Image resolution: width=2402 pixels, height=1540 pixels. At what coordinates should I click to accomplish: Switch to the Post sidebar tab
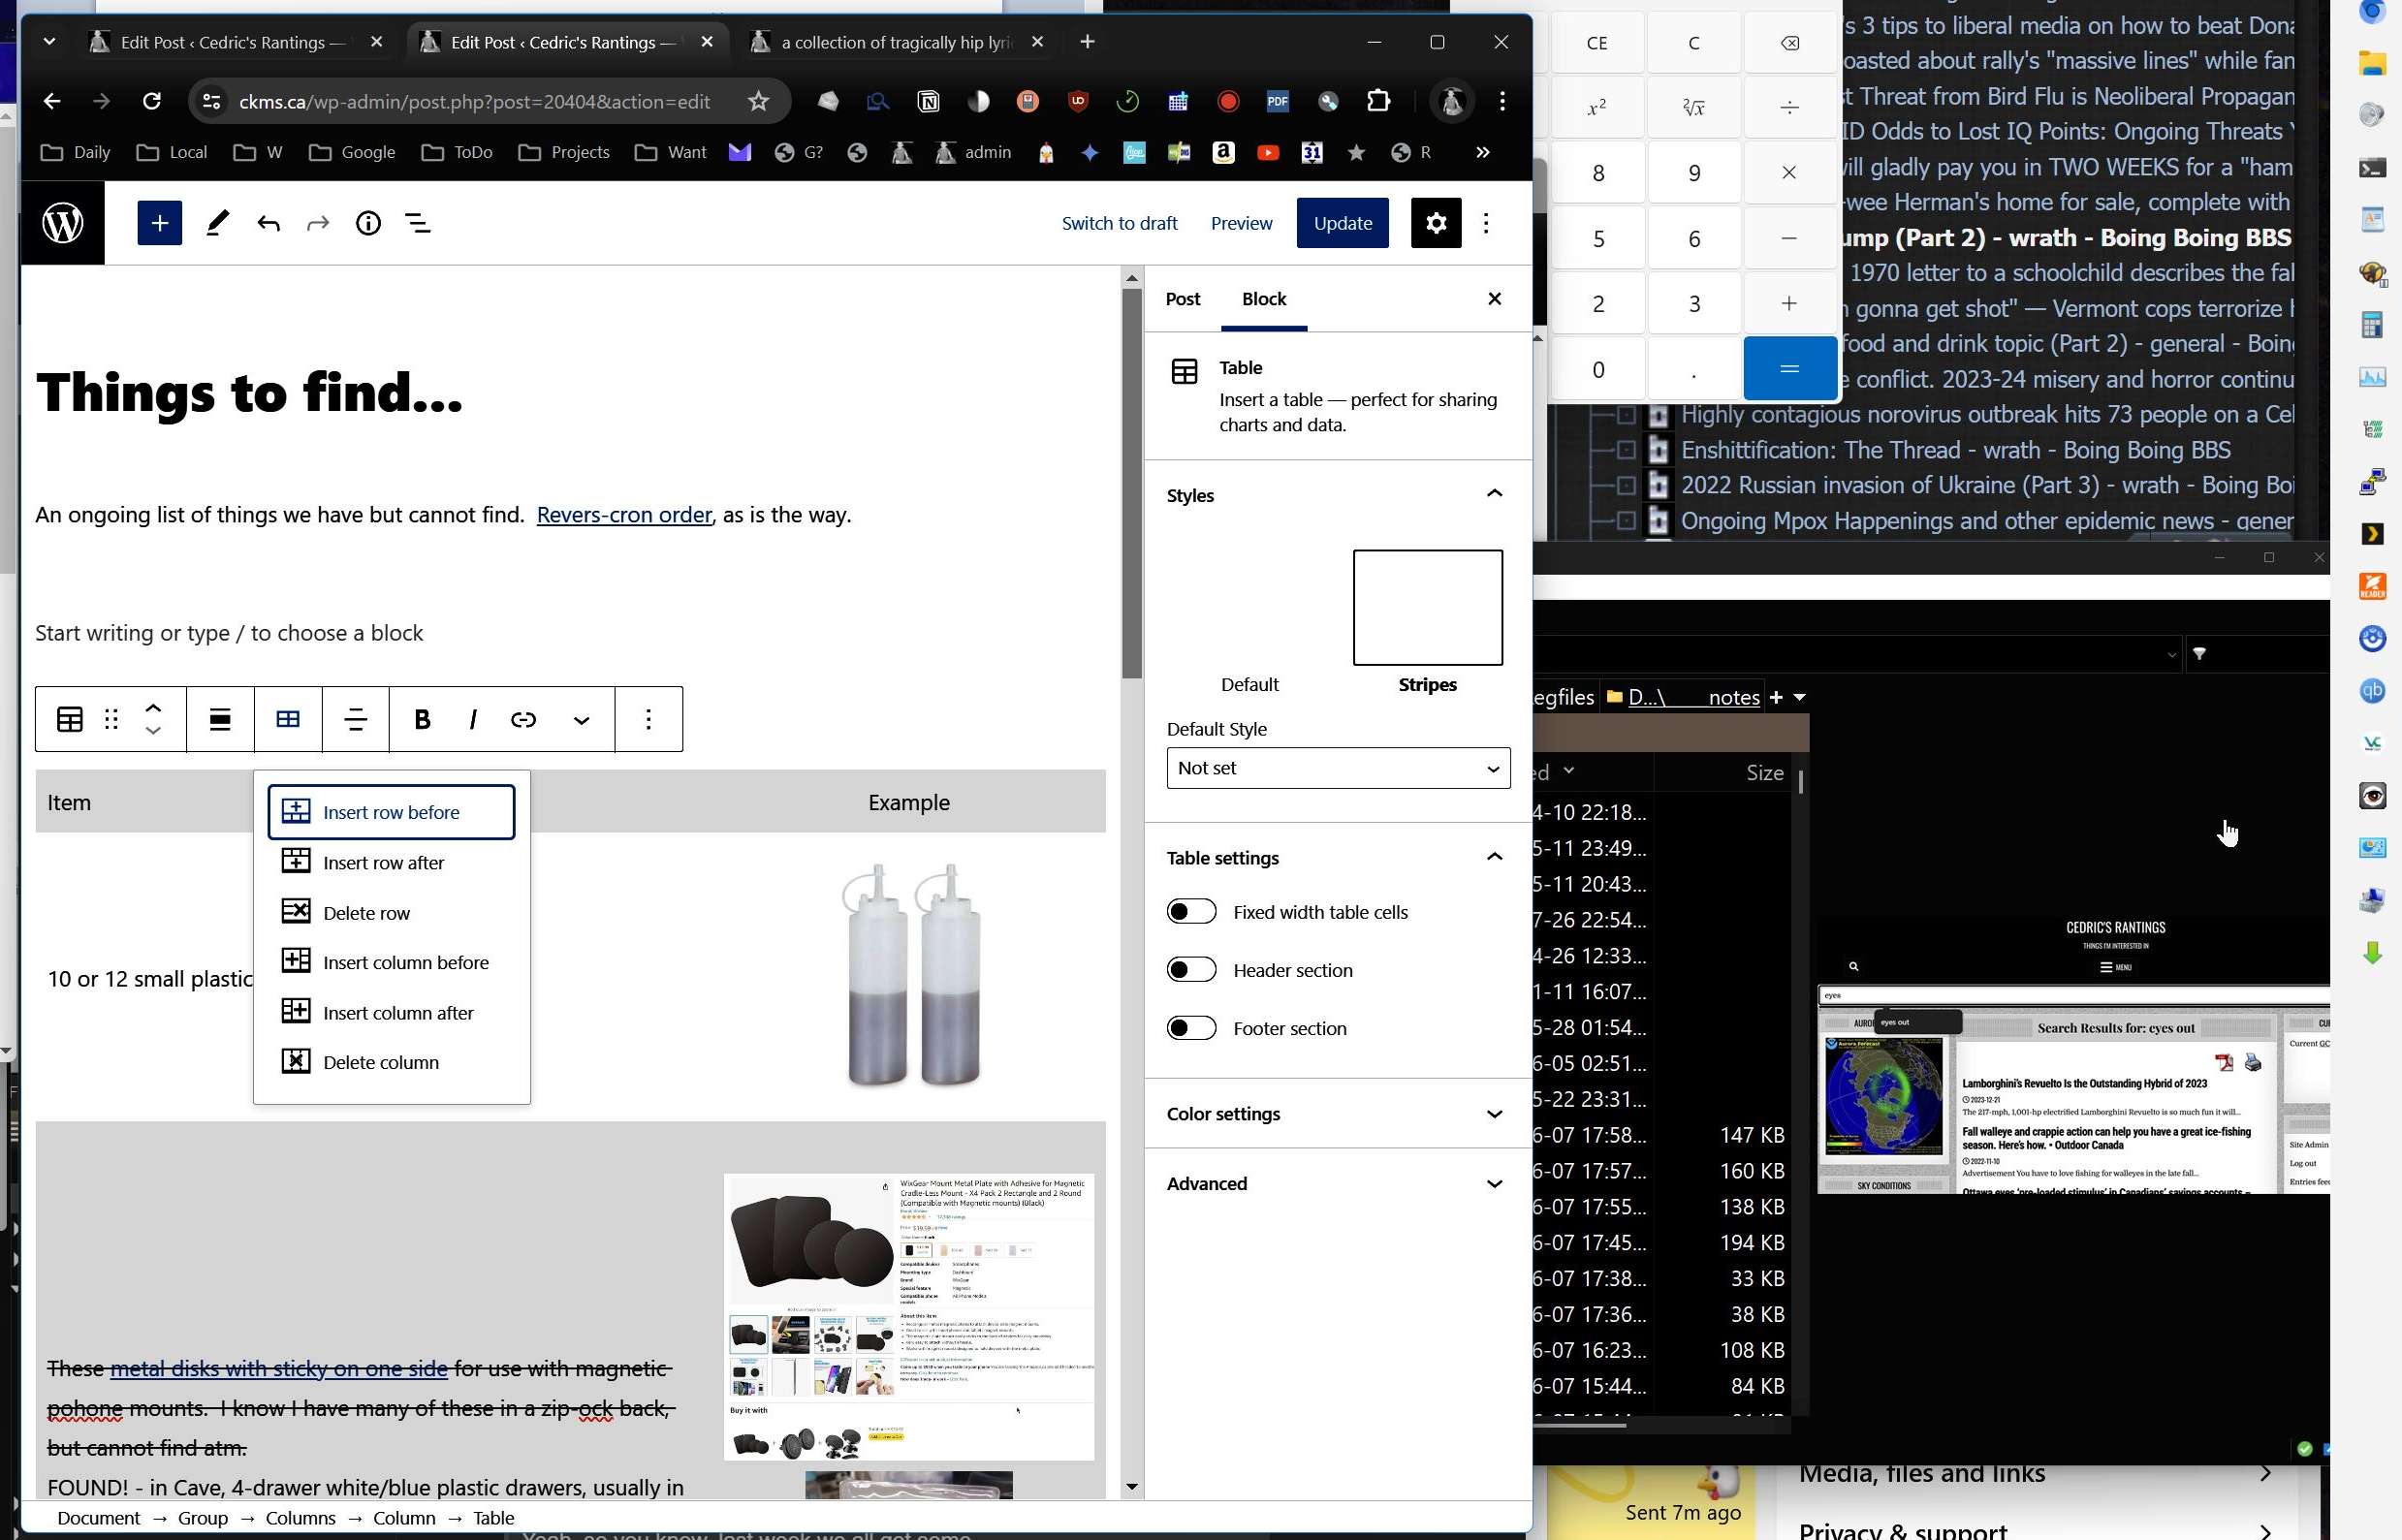pyautogui.click(x=1182, y=299)
